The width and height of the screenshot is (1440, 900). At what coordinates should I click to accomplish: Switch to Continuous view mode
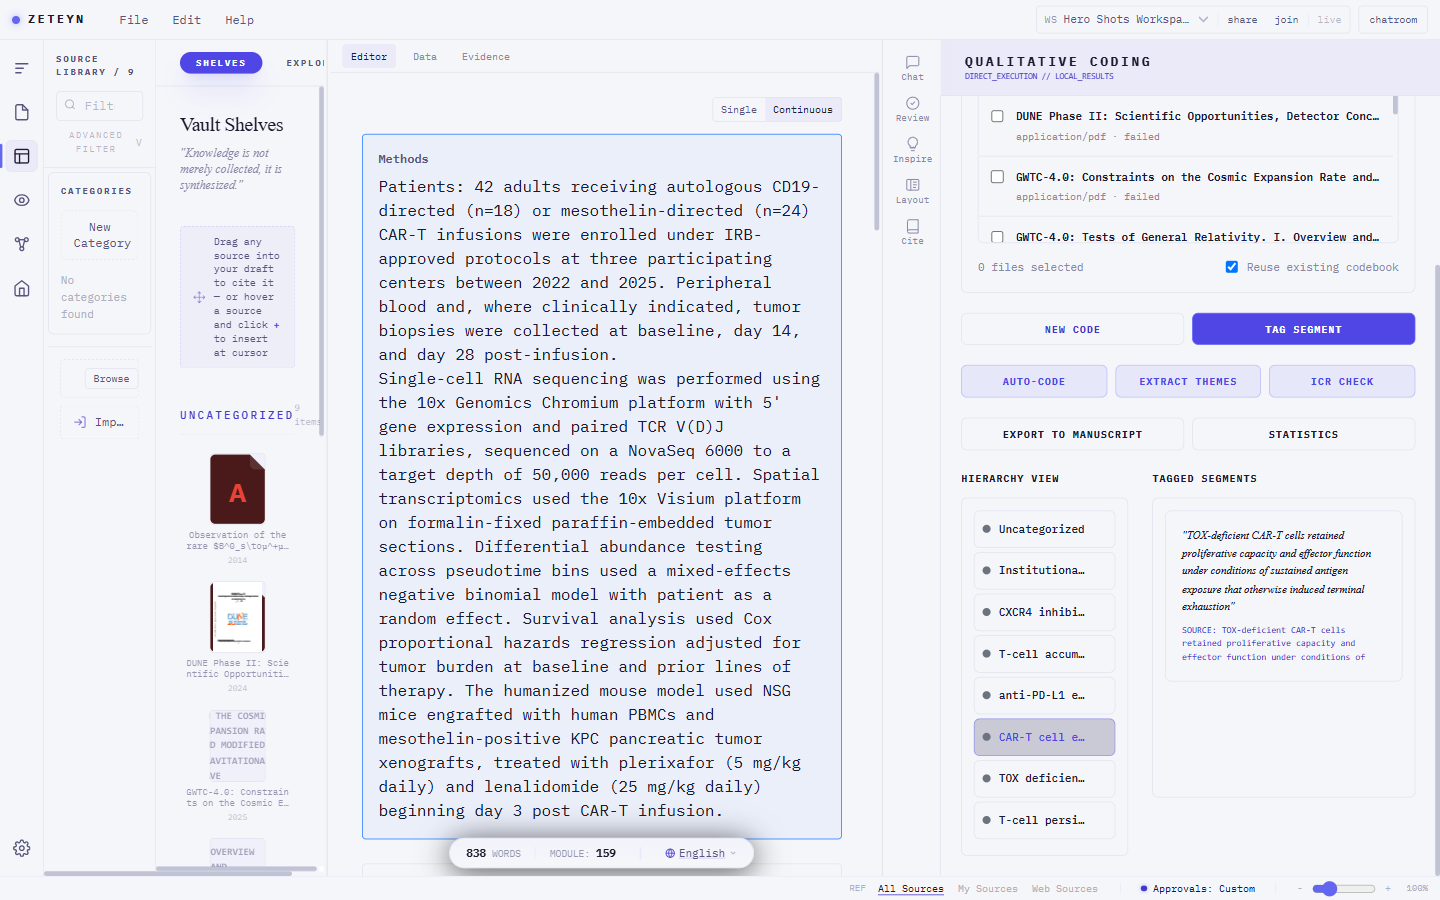(802, 110)
